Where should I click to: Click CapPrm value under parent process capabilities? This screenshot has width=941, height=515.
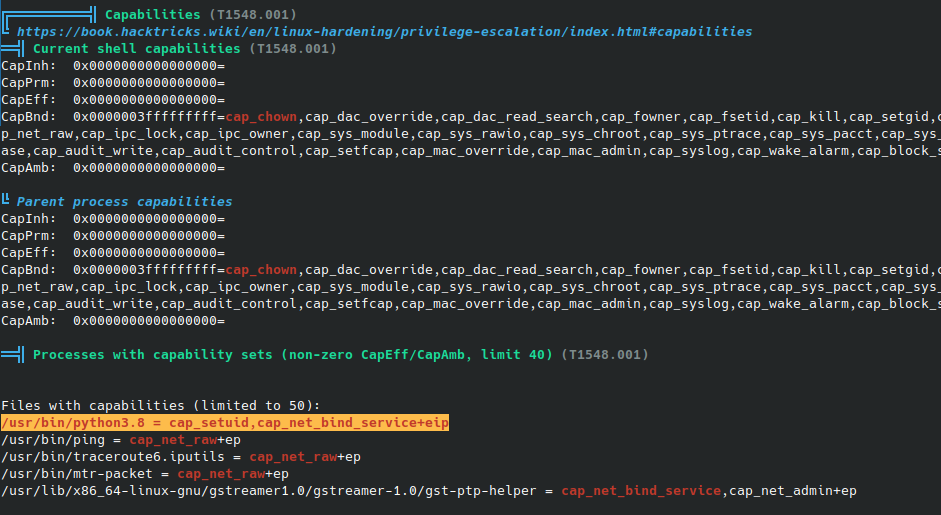(x=149, y=235)
